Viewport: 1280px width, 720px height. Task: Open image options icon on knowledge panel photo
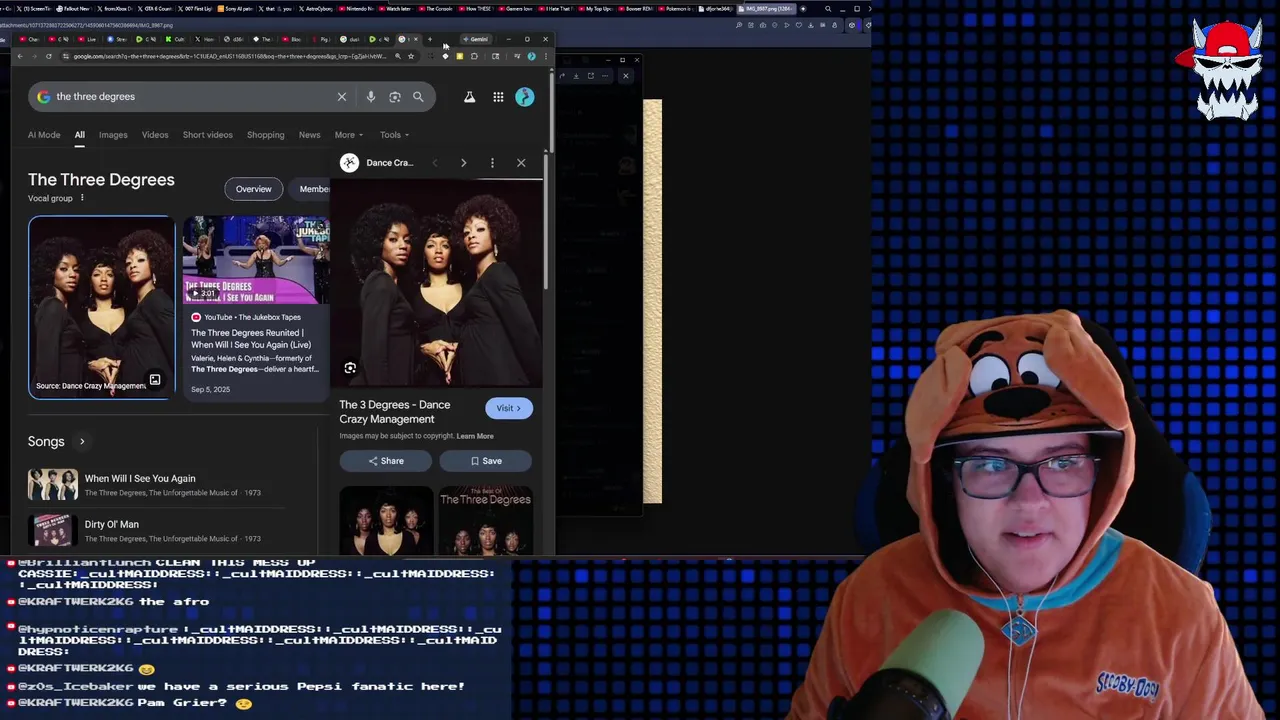tap(155, 380)
